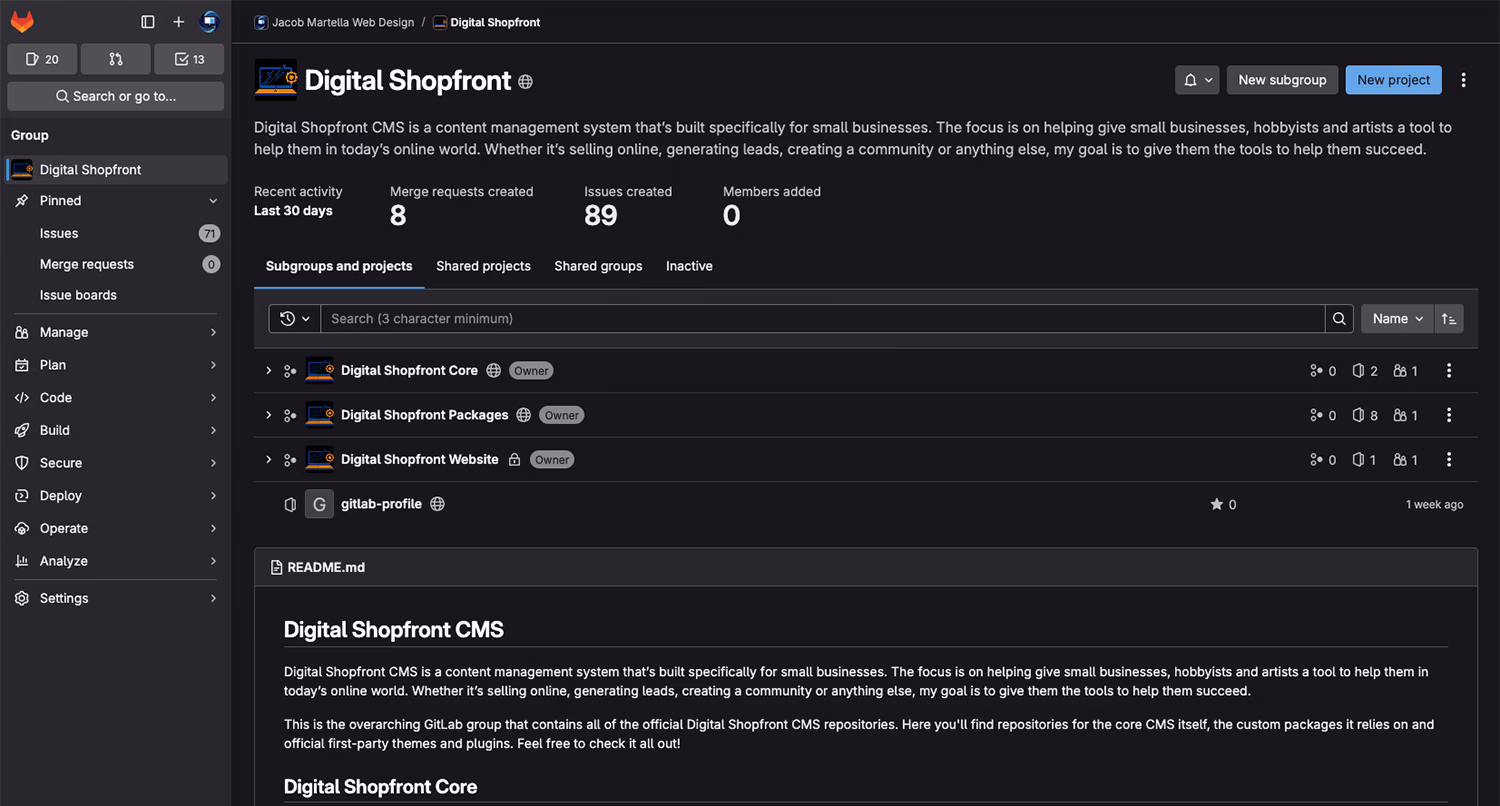Toggle the sidebar collapse icon
Viewport: 1500px width, 806px height.
click(x=148, y=22)
